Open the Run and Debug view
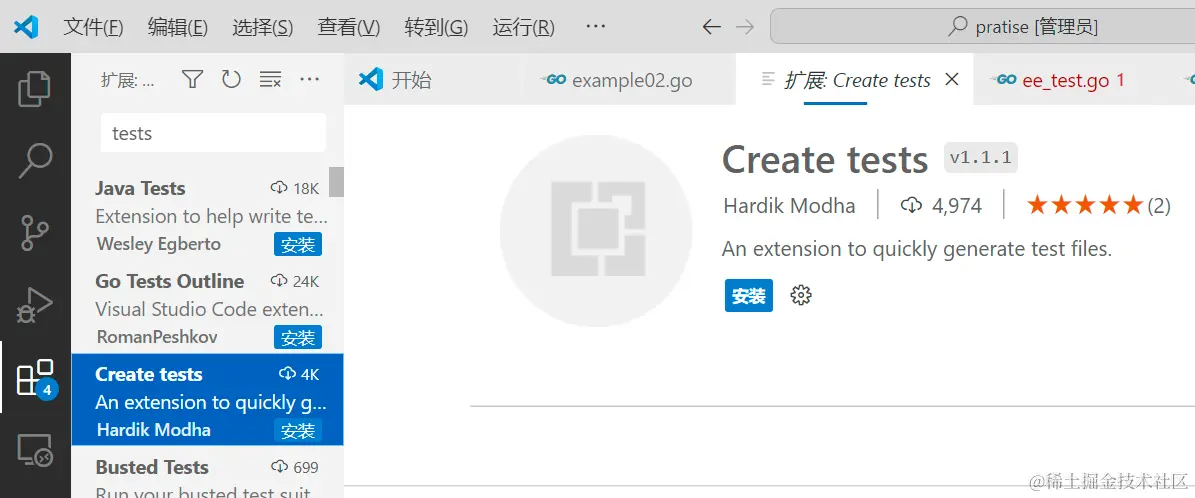 tap(35, 304)
